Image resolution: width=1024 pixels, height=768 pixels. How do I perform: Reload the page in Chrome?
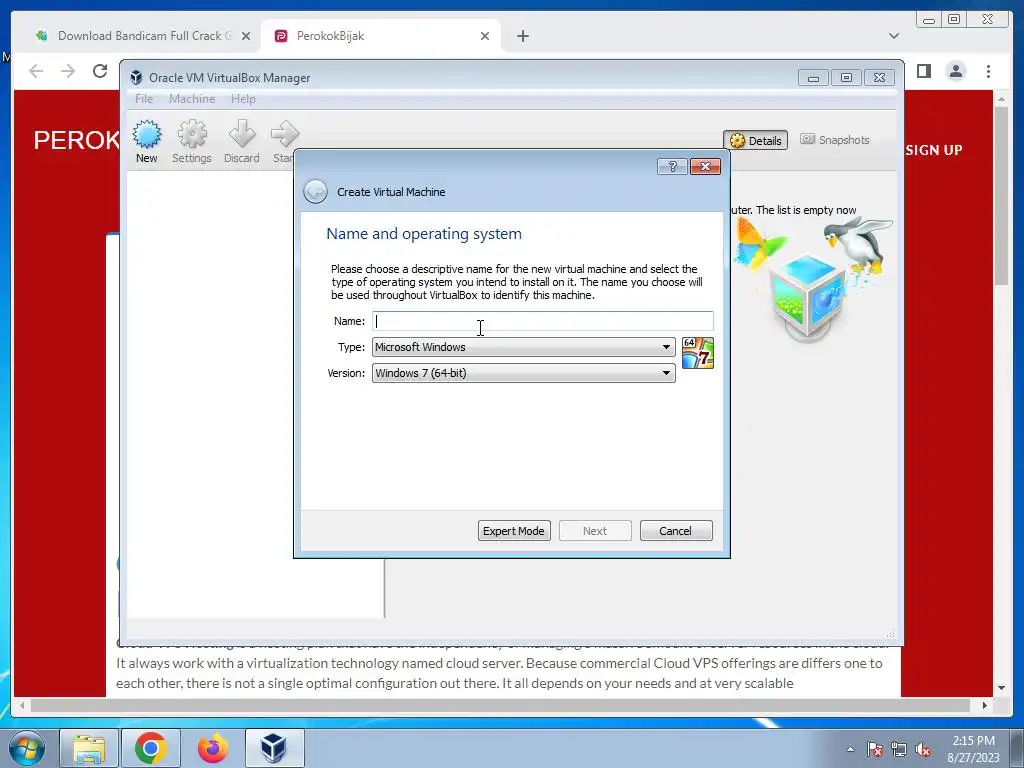pyautogui.click(x=100, y=71)
